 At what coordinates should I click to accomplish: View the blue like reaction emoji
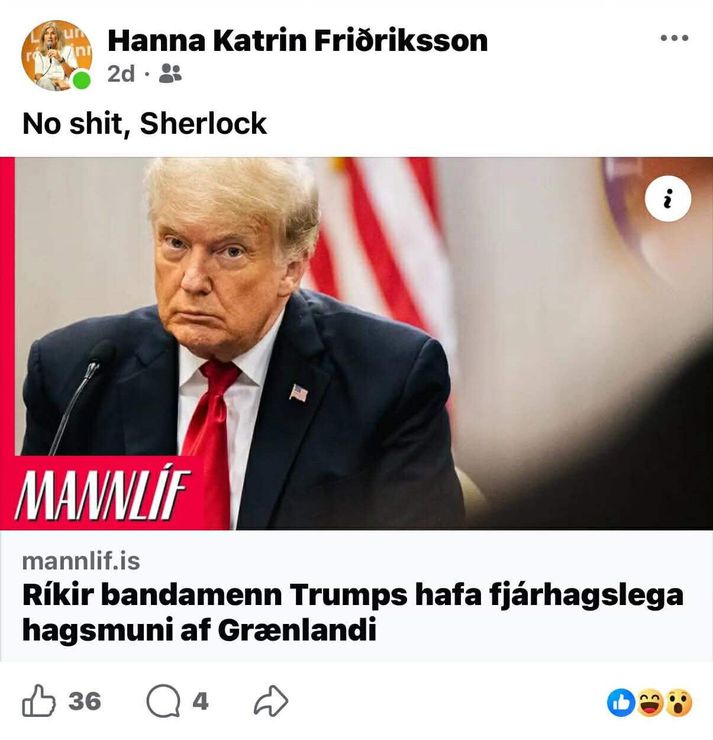621,703
